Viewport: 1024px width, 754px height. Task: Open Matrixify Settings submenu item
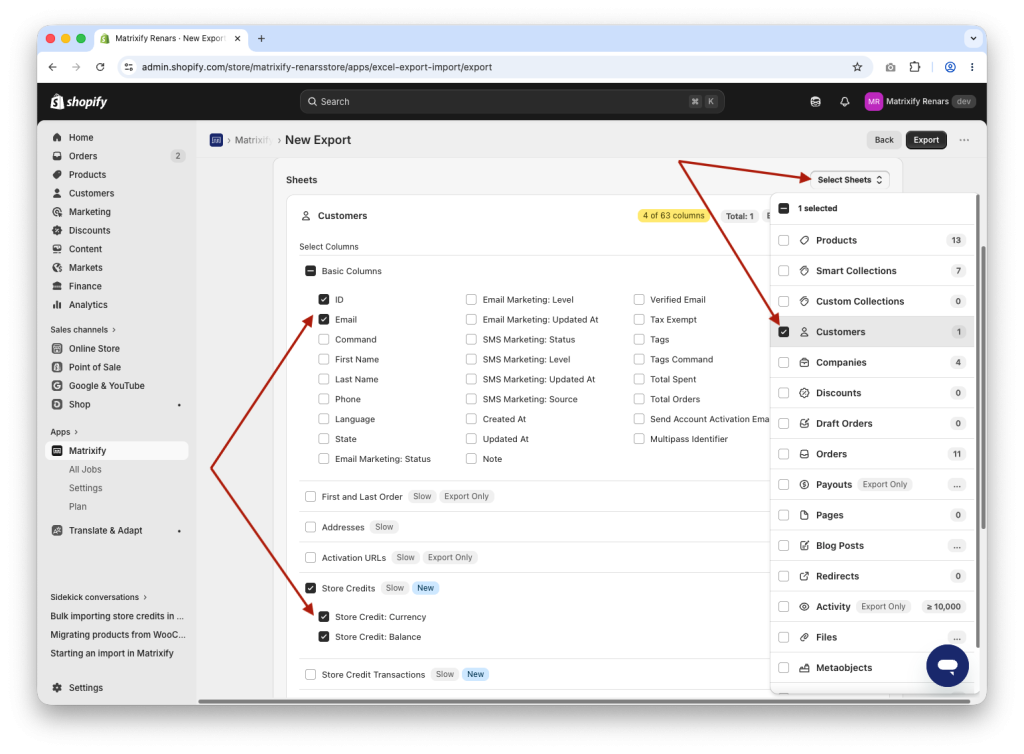pos(86,488)
